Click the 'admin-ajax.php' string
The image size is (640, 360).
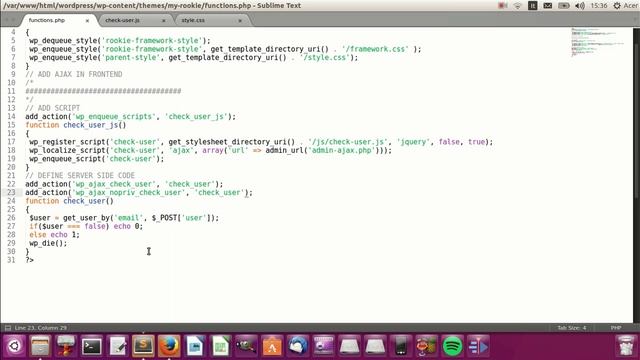coord(342,150)
